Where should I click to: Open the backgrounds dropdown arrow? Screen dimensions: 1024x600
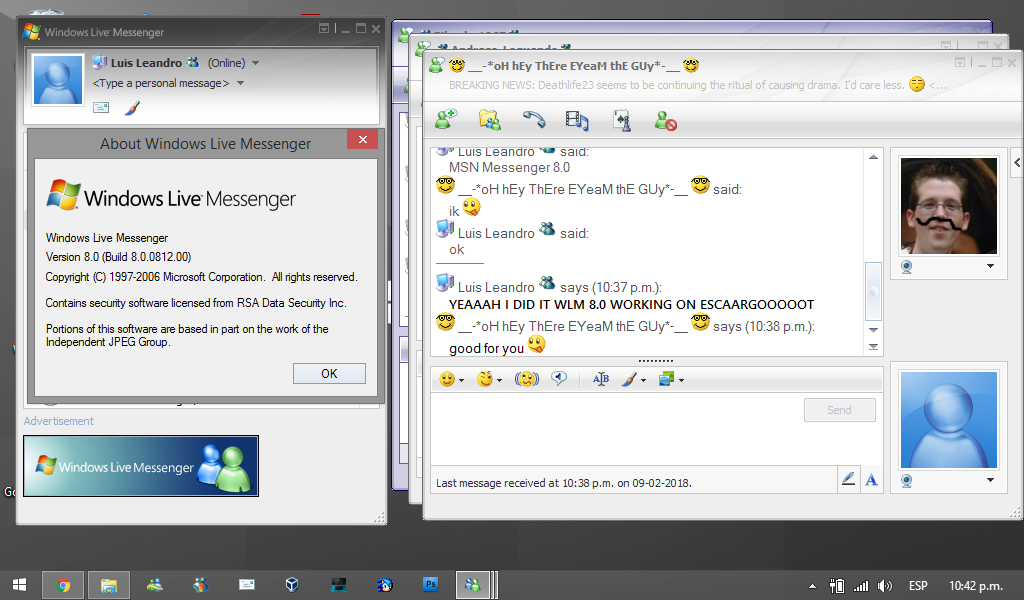[681, 381]
